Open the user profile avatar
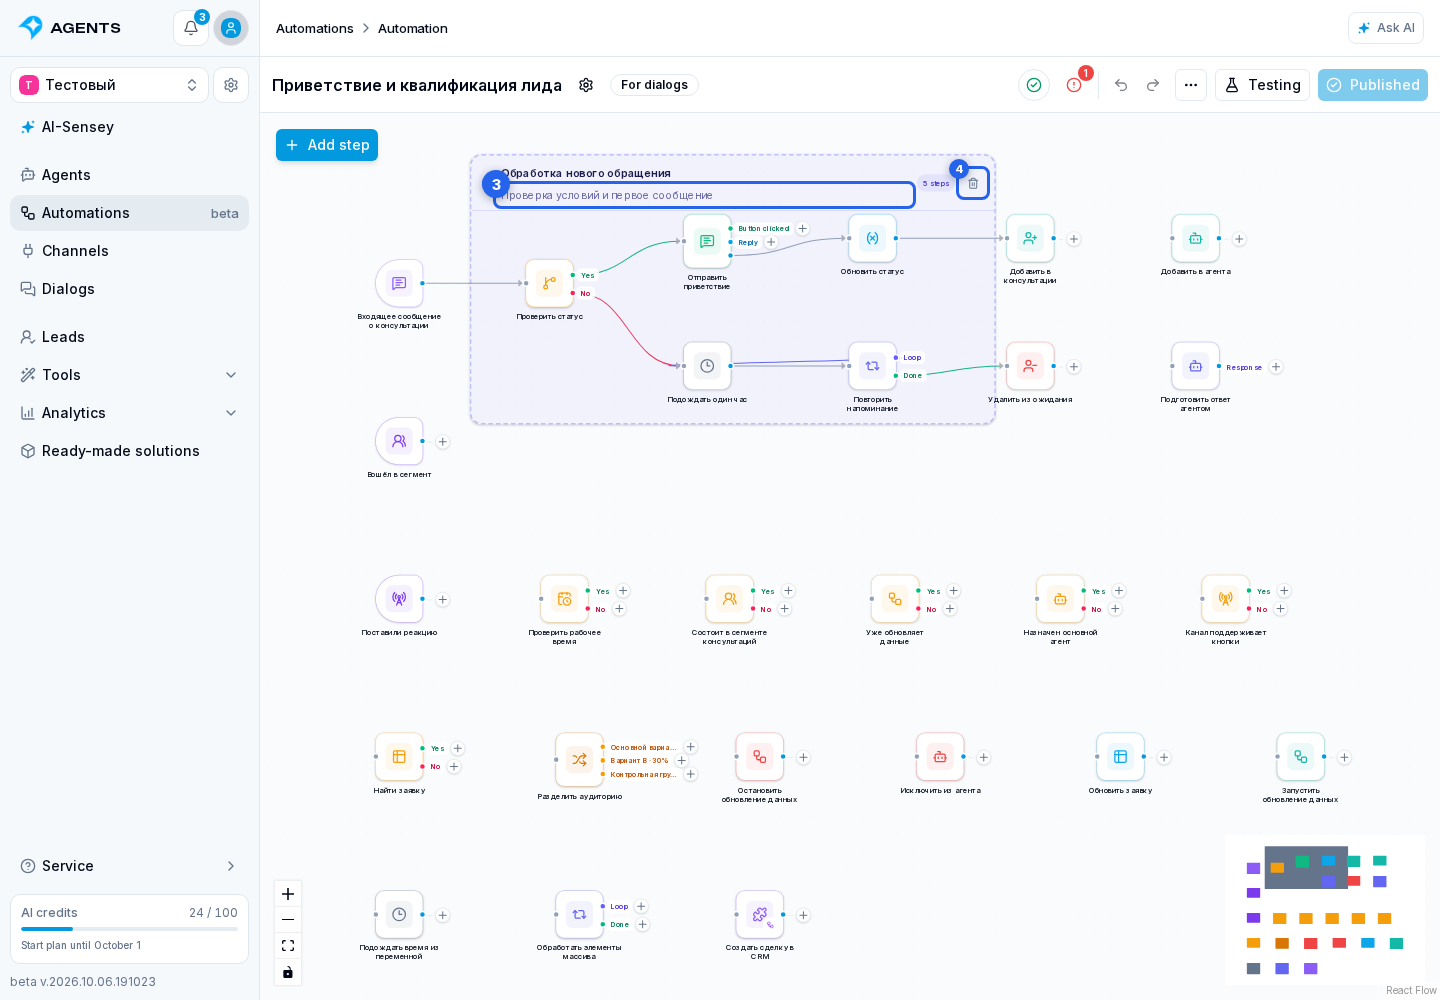1440x1000 pixels. click(231, 28)
